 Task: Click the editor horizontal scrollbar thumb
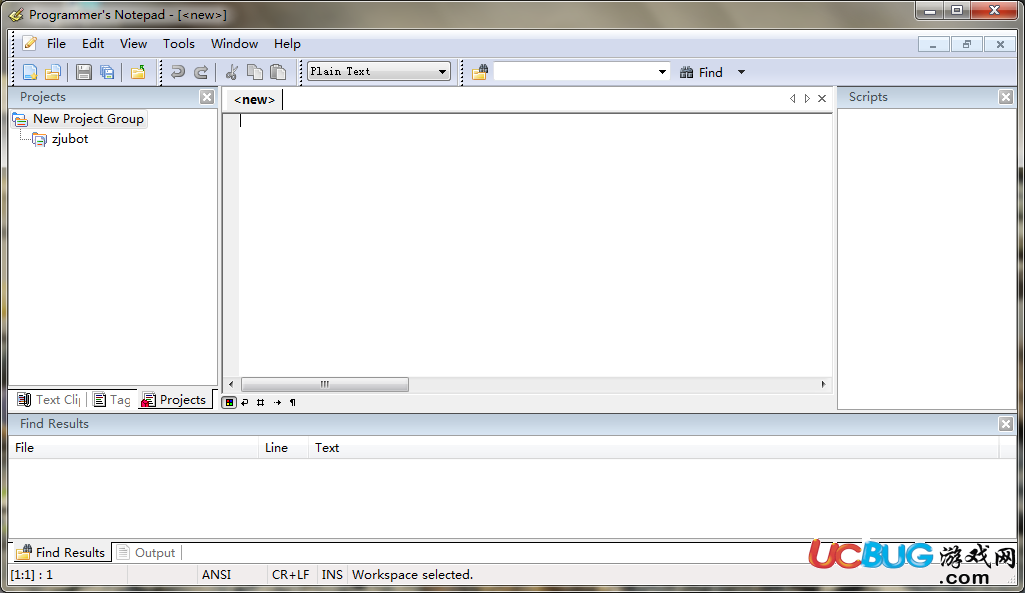pyautogui.click(x=325, y=384)
